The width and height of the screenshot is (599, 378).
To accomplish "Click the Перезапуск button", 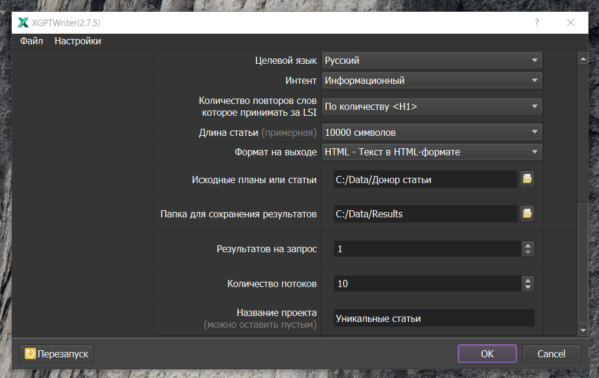I will pos(57,354).
